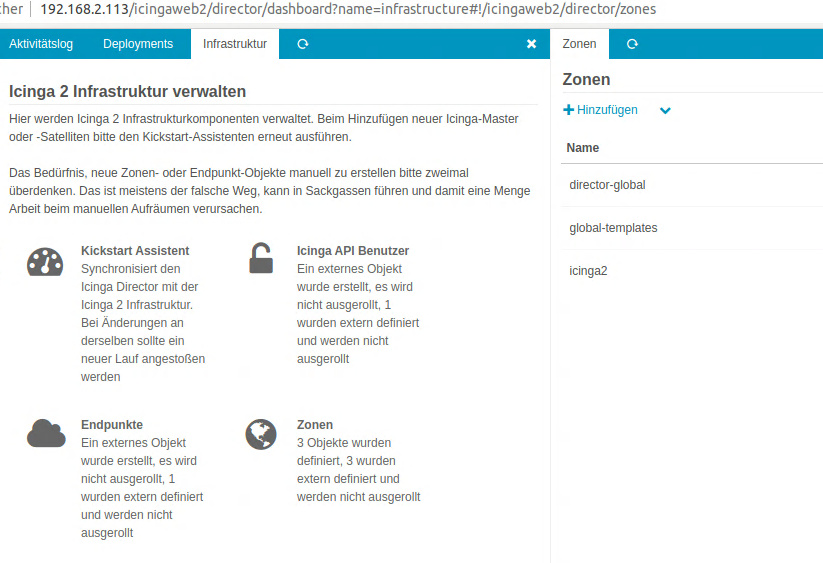Refresh the Zonen panel using reload icon
This screenshot has width=823, height=563.
point(632,44)
